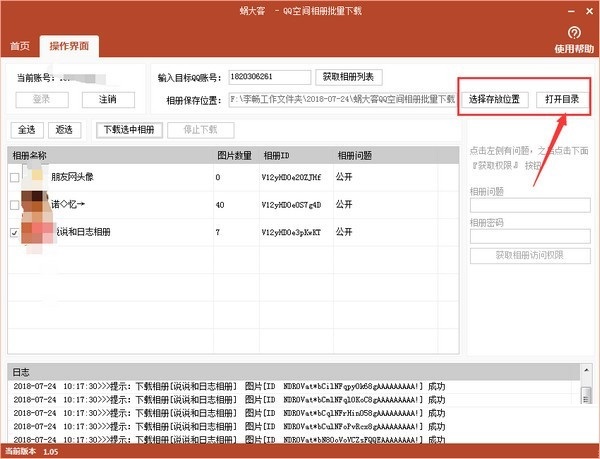Image resolution: width=600 pixels, height=459 pixels.
Task: Click 公开 status of 朋友网头像 row
Action: [x=344, y=177]
